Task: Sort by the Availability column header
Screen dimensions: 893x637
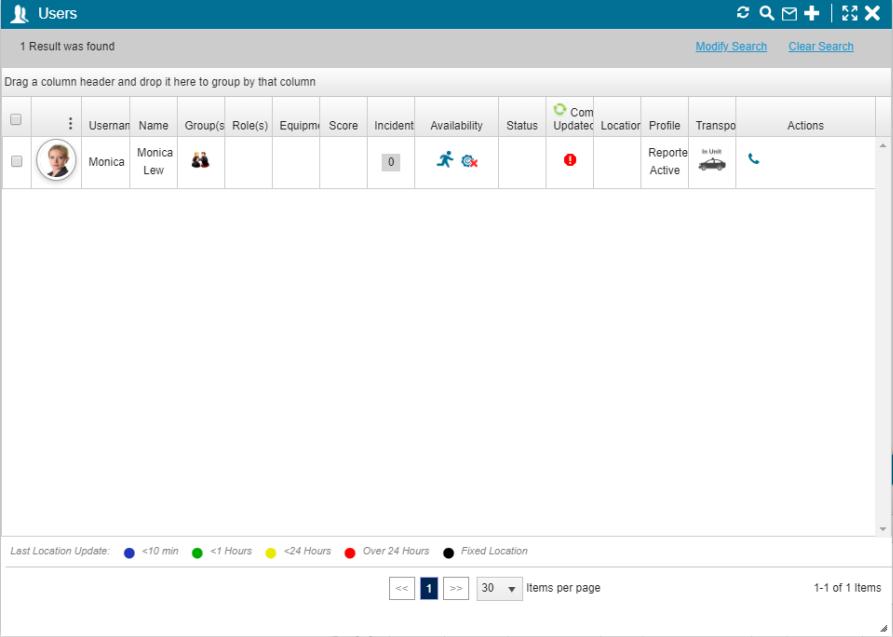Action: pyautogui.click(x=456, y=126)
